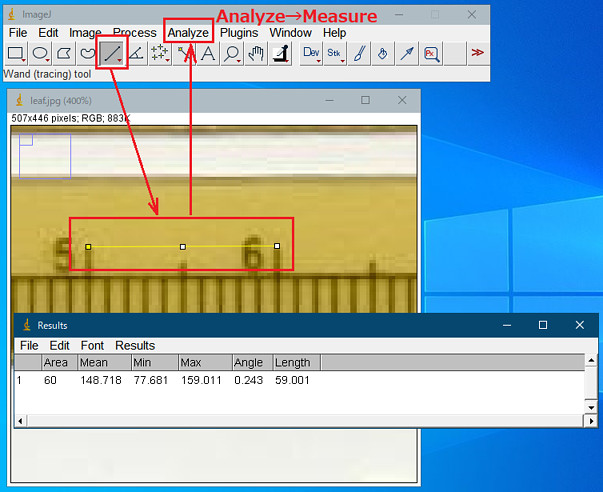The height and width of the screenshot is (492, 603).
Task: Select the Hand scrolling tool
Action: pos(256,53)
